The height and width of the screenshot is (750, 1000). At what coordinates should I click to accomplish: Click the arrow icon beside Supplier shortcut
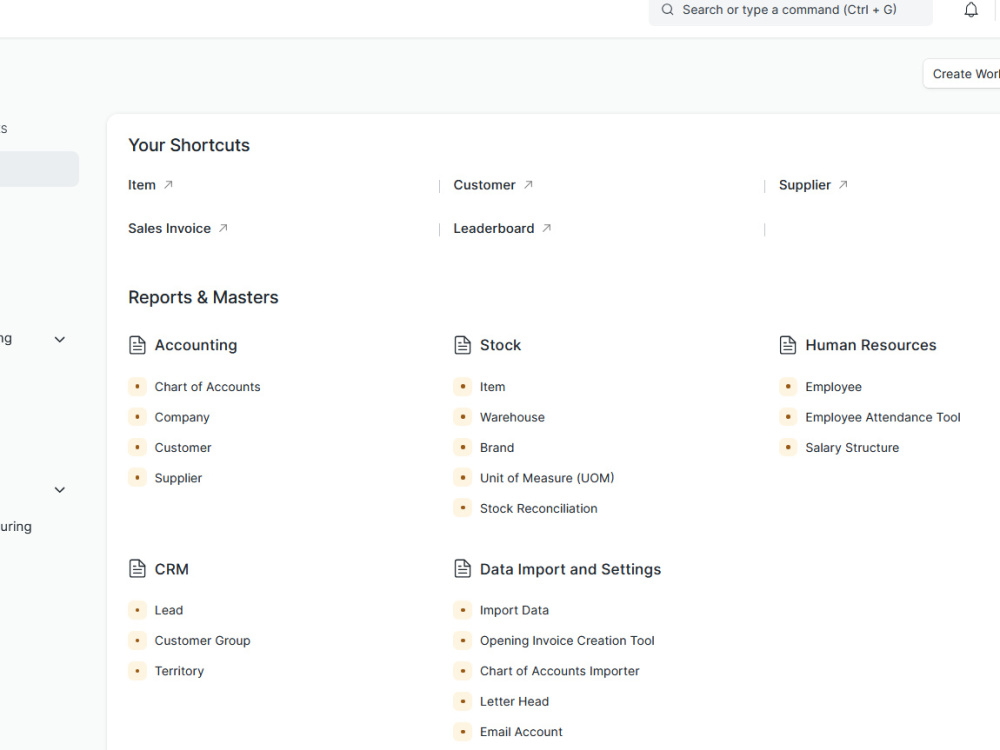click(x=843, y=184)
